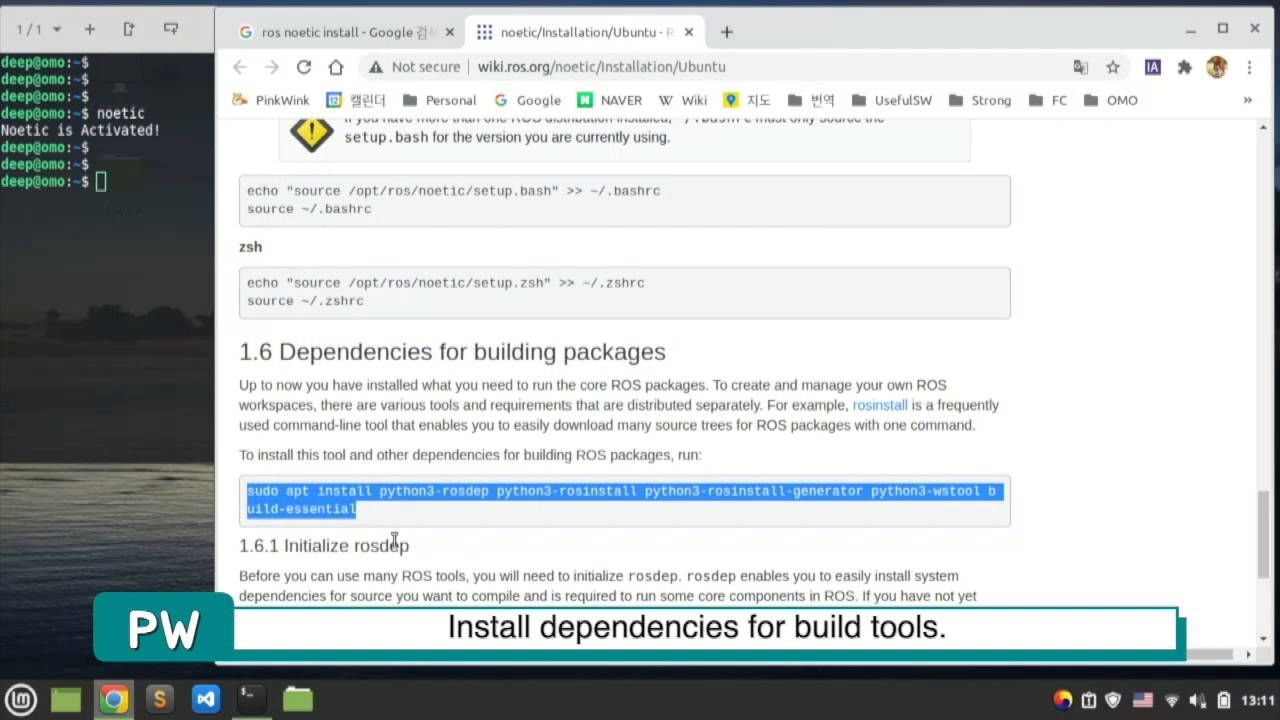Follow the rosinstall link
This screenshot has width=1280, height=720.
pyautogui.click(x=880, y=405)
